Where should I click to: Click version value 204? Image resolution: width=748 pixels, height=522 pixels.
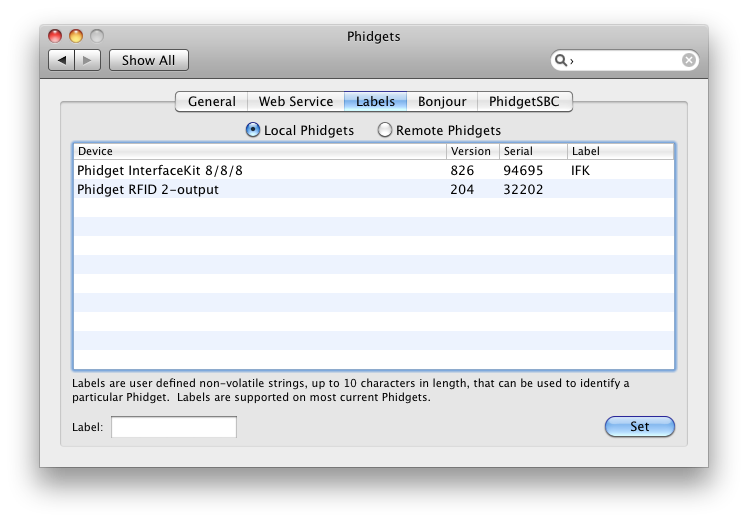(x=462, y=189)
